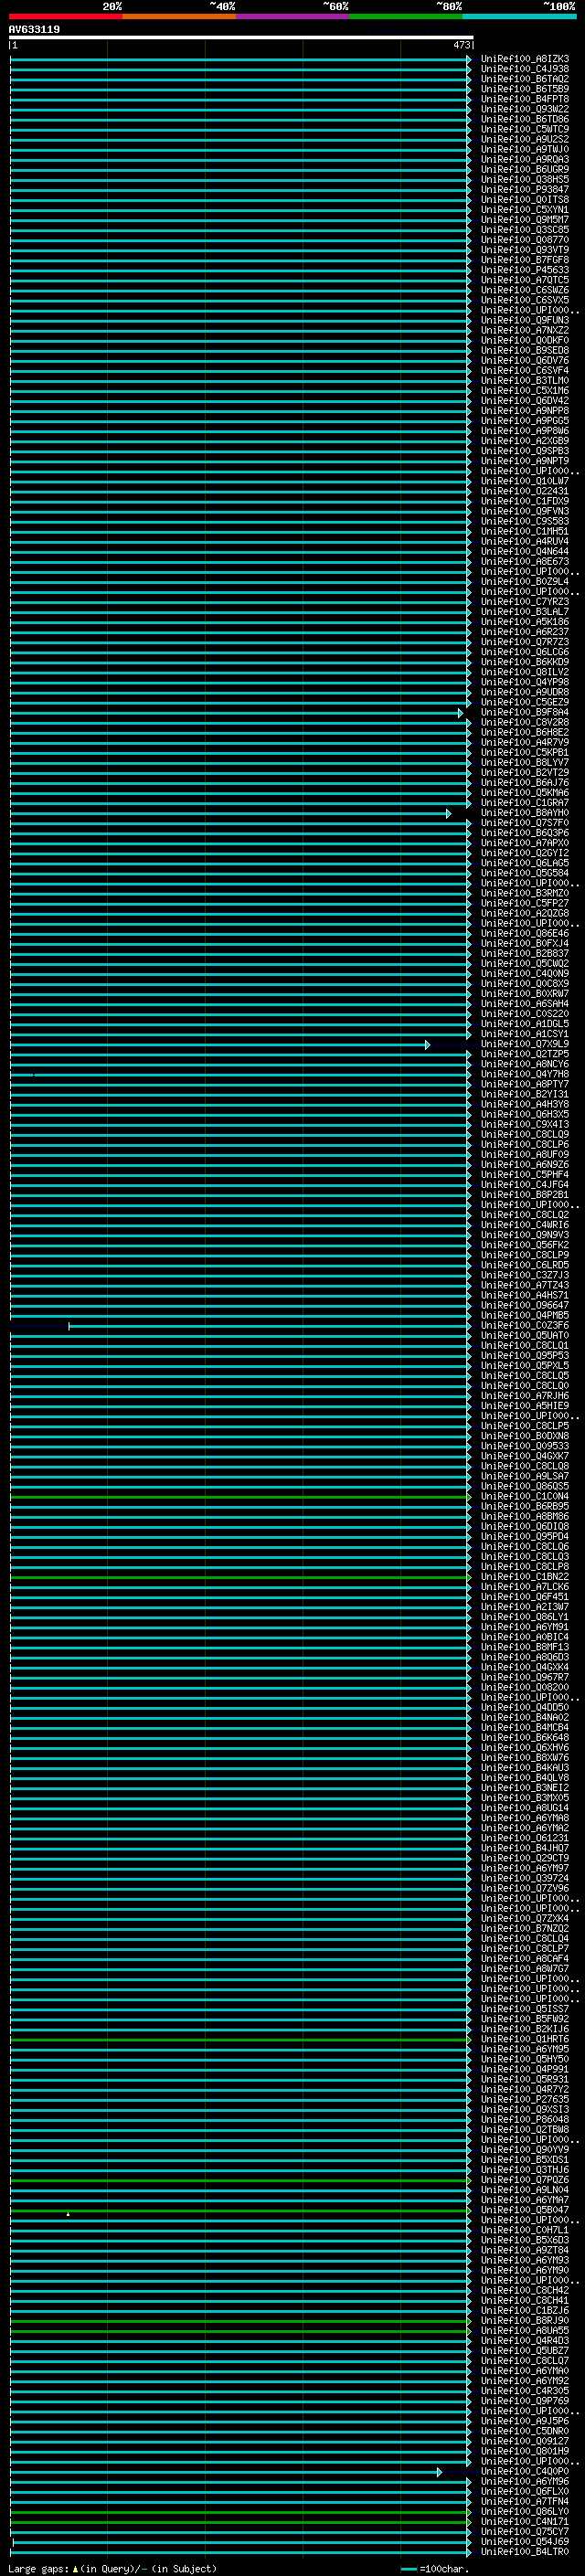Select label UniRef100_C8V2R8

[x=524, y=722]
